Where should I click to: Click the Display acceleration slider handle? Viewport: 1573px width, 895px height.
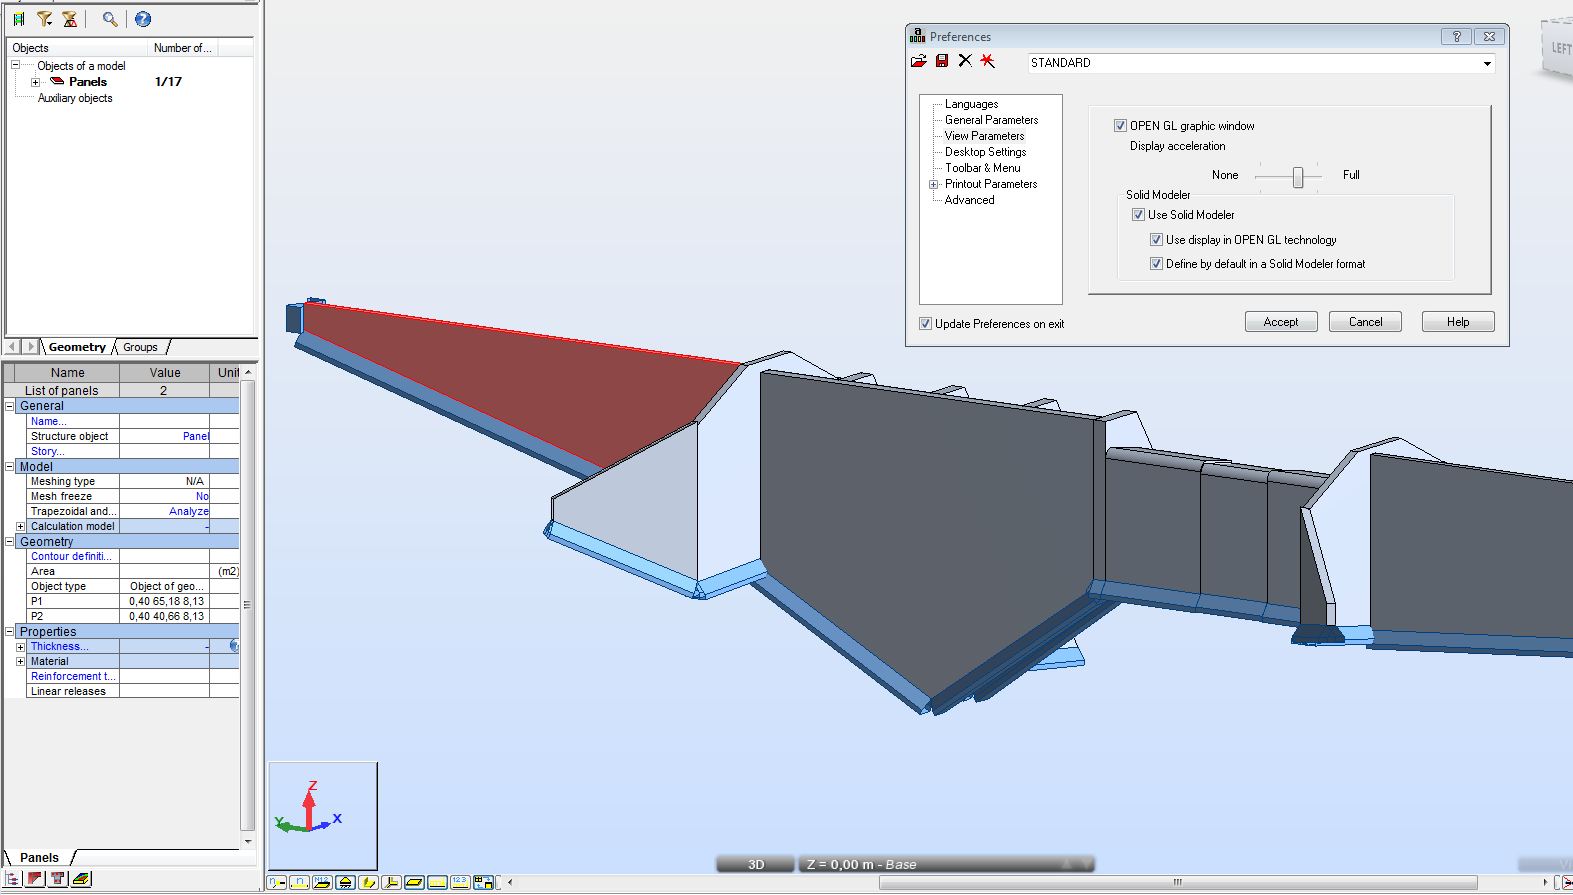pyautogui.click(x=1298, y=177)
